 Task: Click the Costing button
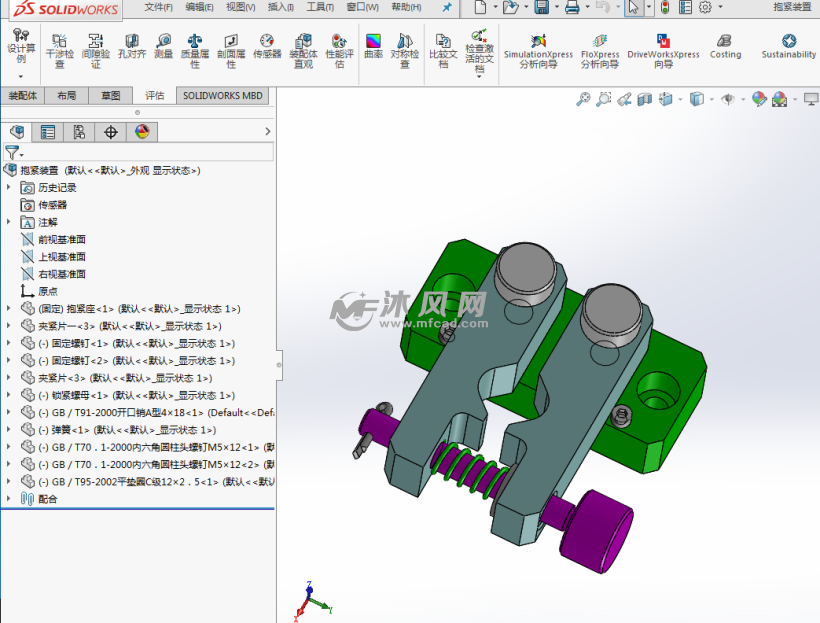725,47
